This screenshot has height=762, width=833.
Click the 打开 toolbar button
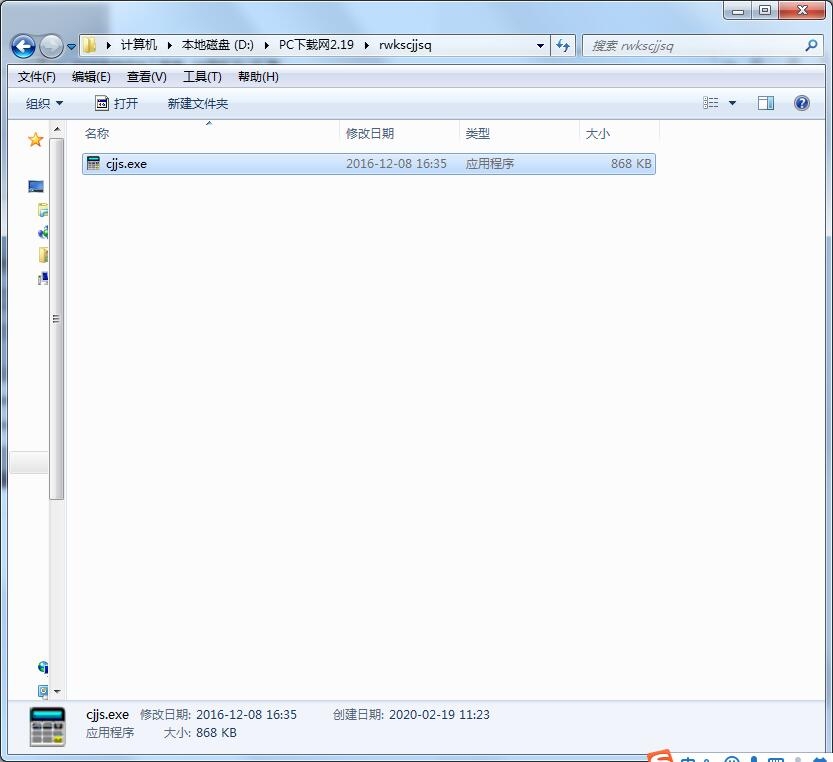click(x=116, y=104)
